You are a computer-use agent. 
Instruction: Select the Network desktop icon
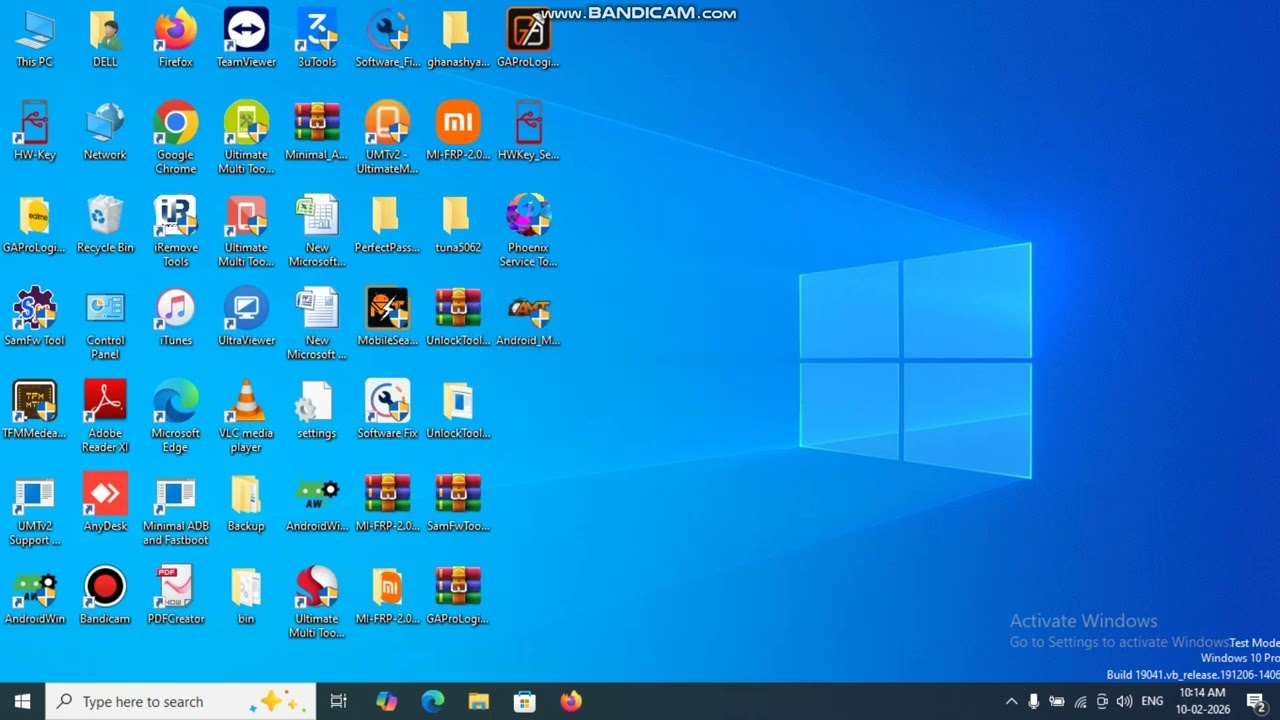click(105, 131)
